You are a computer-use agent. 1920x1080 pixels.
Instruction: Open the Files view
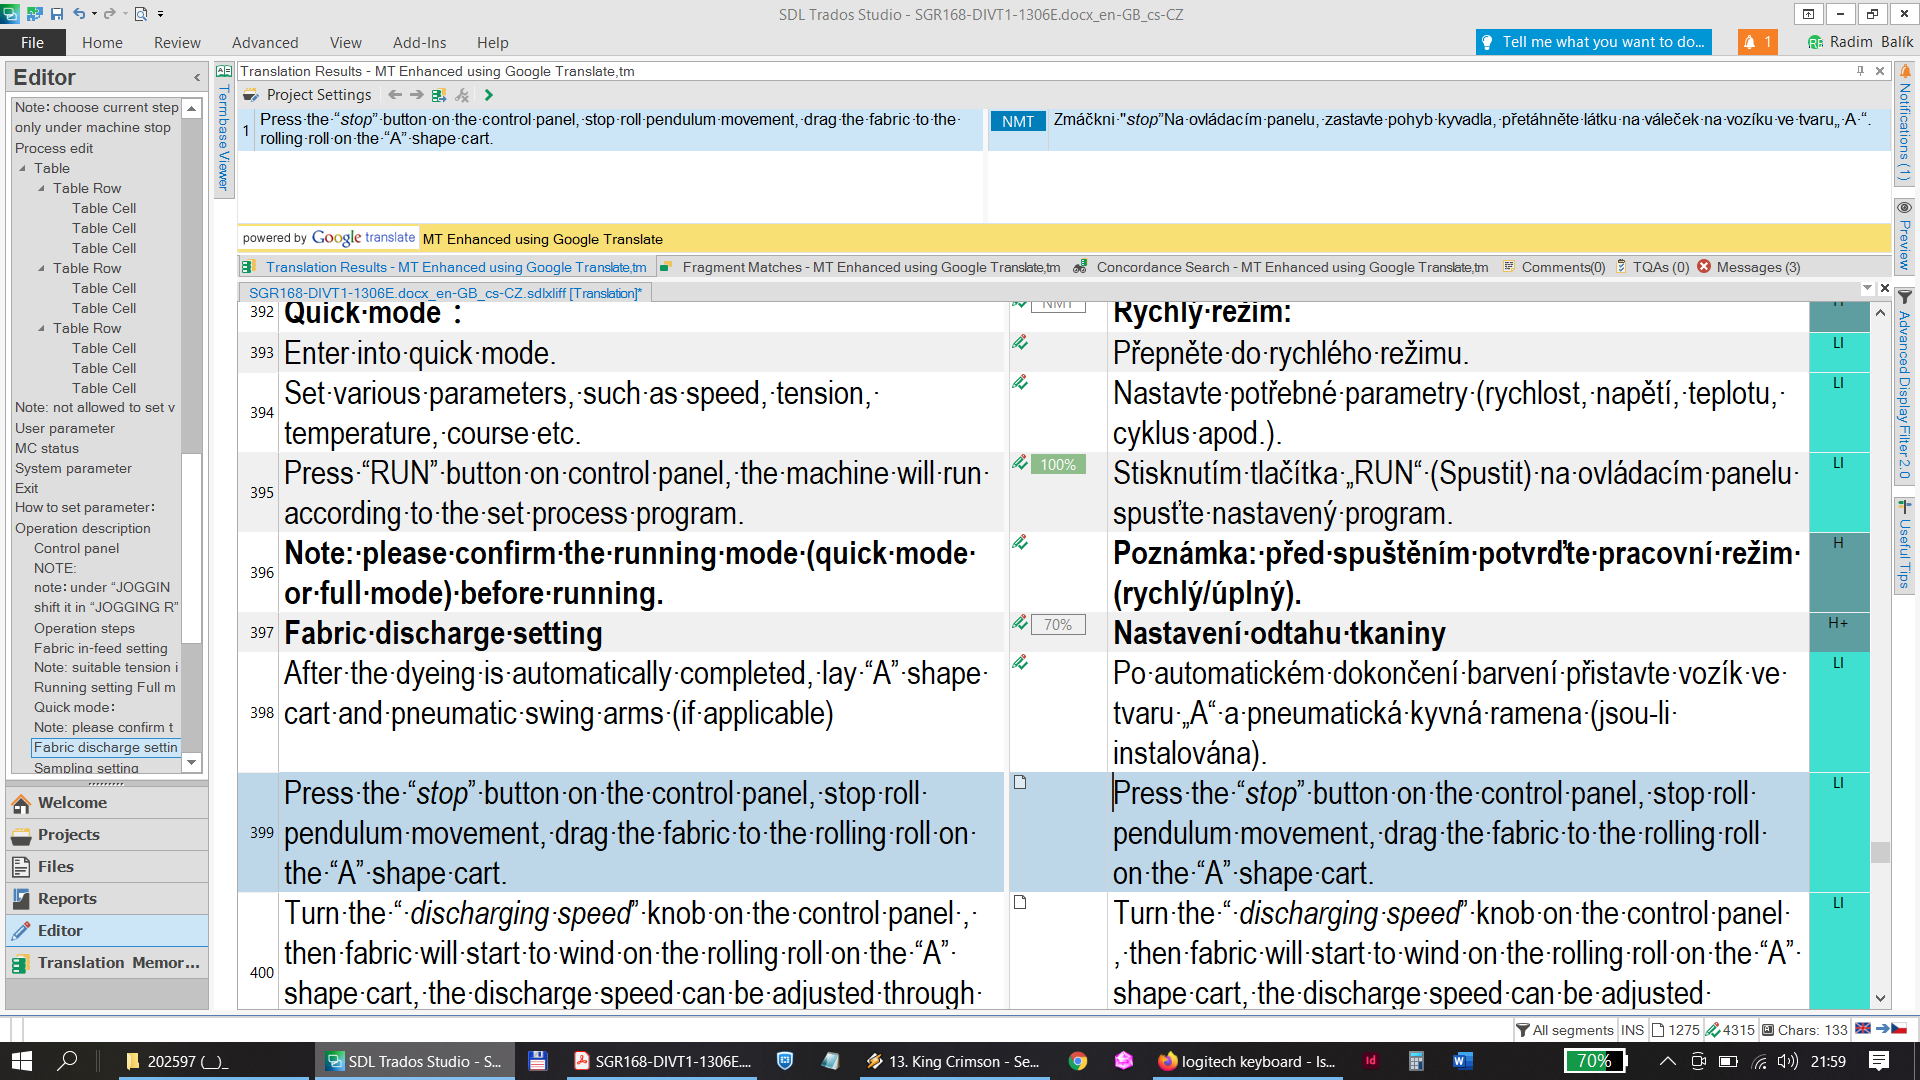click(107, 867)
